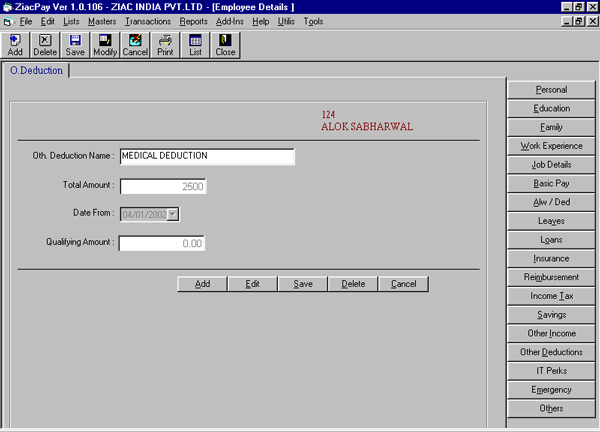Open the Income Tax section
The image size is (600, 432).
[551, 296]
